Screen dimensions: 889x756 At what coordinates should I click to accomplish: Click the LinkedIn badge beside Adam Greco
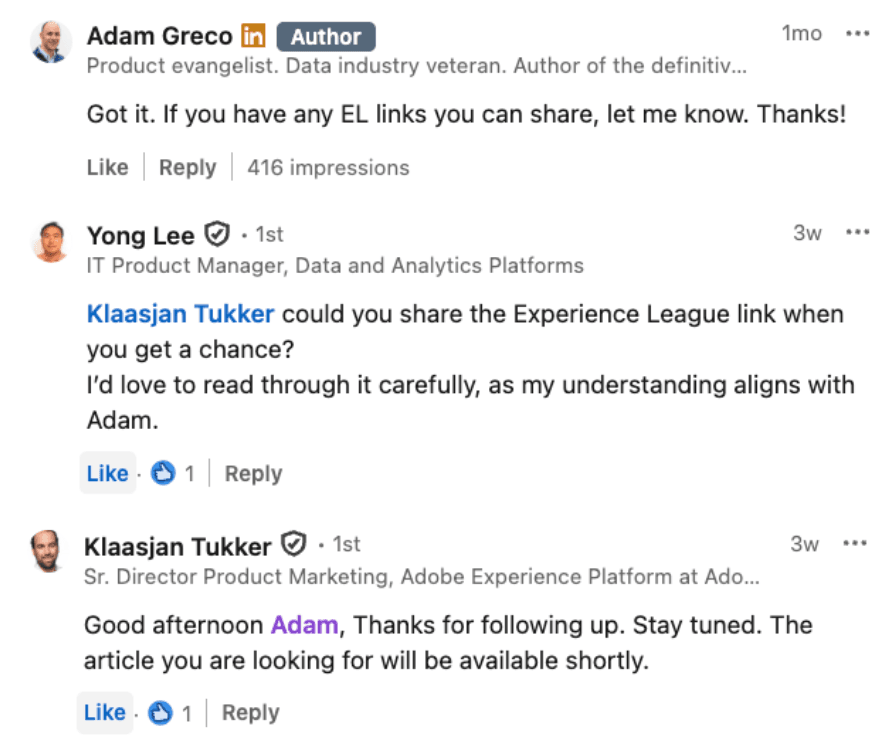[252, 37]
